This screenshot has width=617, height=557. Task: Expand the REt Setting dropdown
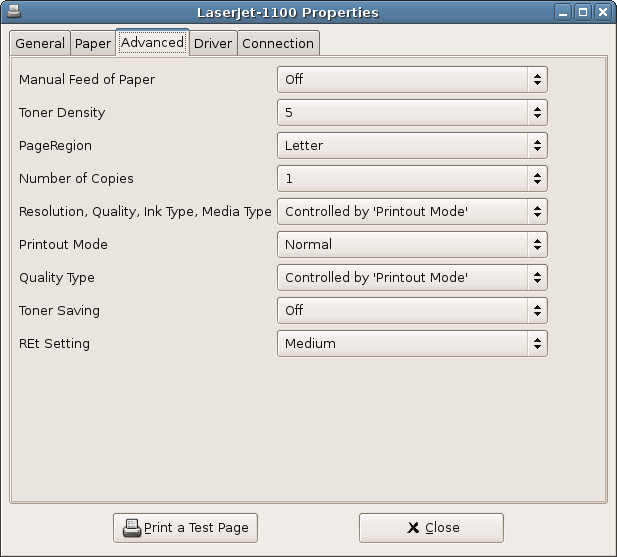tap(412, 343)
